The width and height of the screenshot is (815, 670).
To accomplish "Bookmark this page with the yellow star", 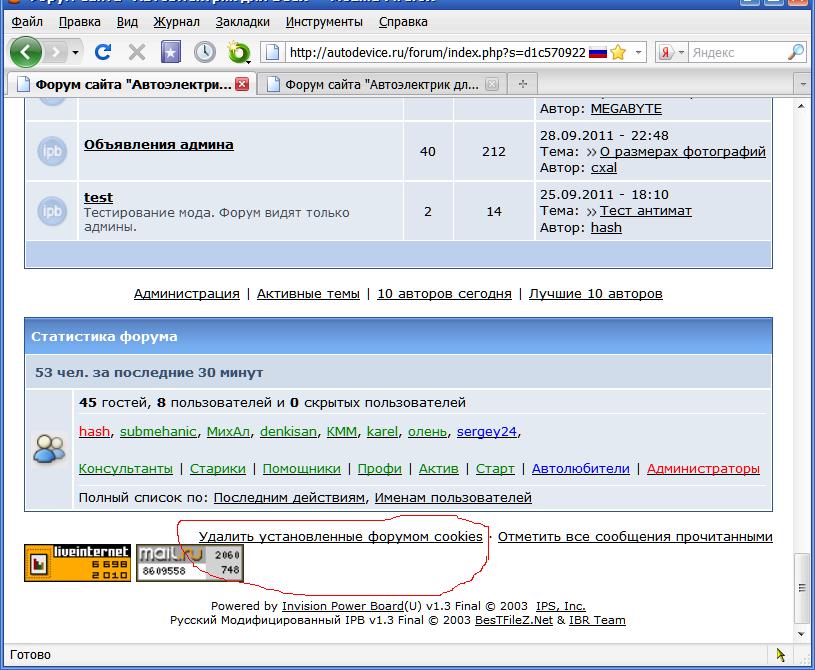I will click(x=619, y=52).
